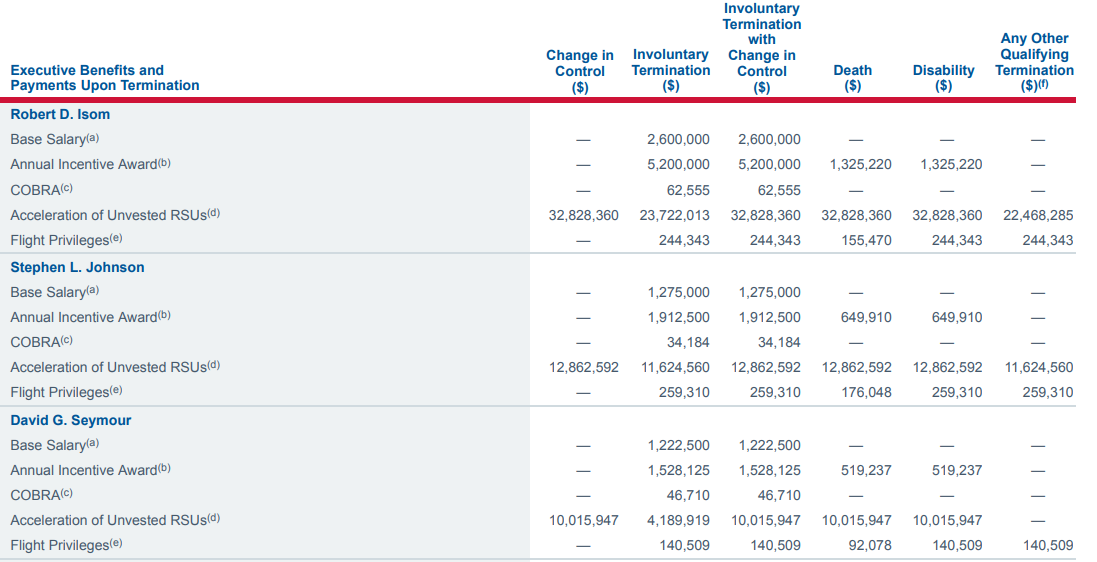Click Base Salary label under Robert D. Isom
1097x562 pixels.
click(x=54, y=139)
